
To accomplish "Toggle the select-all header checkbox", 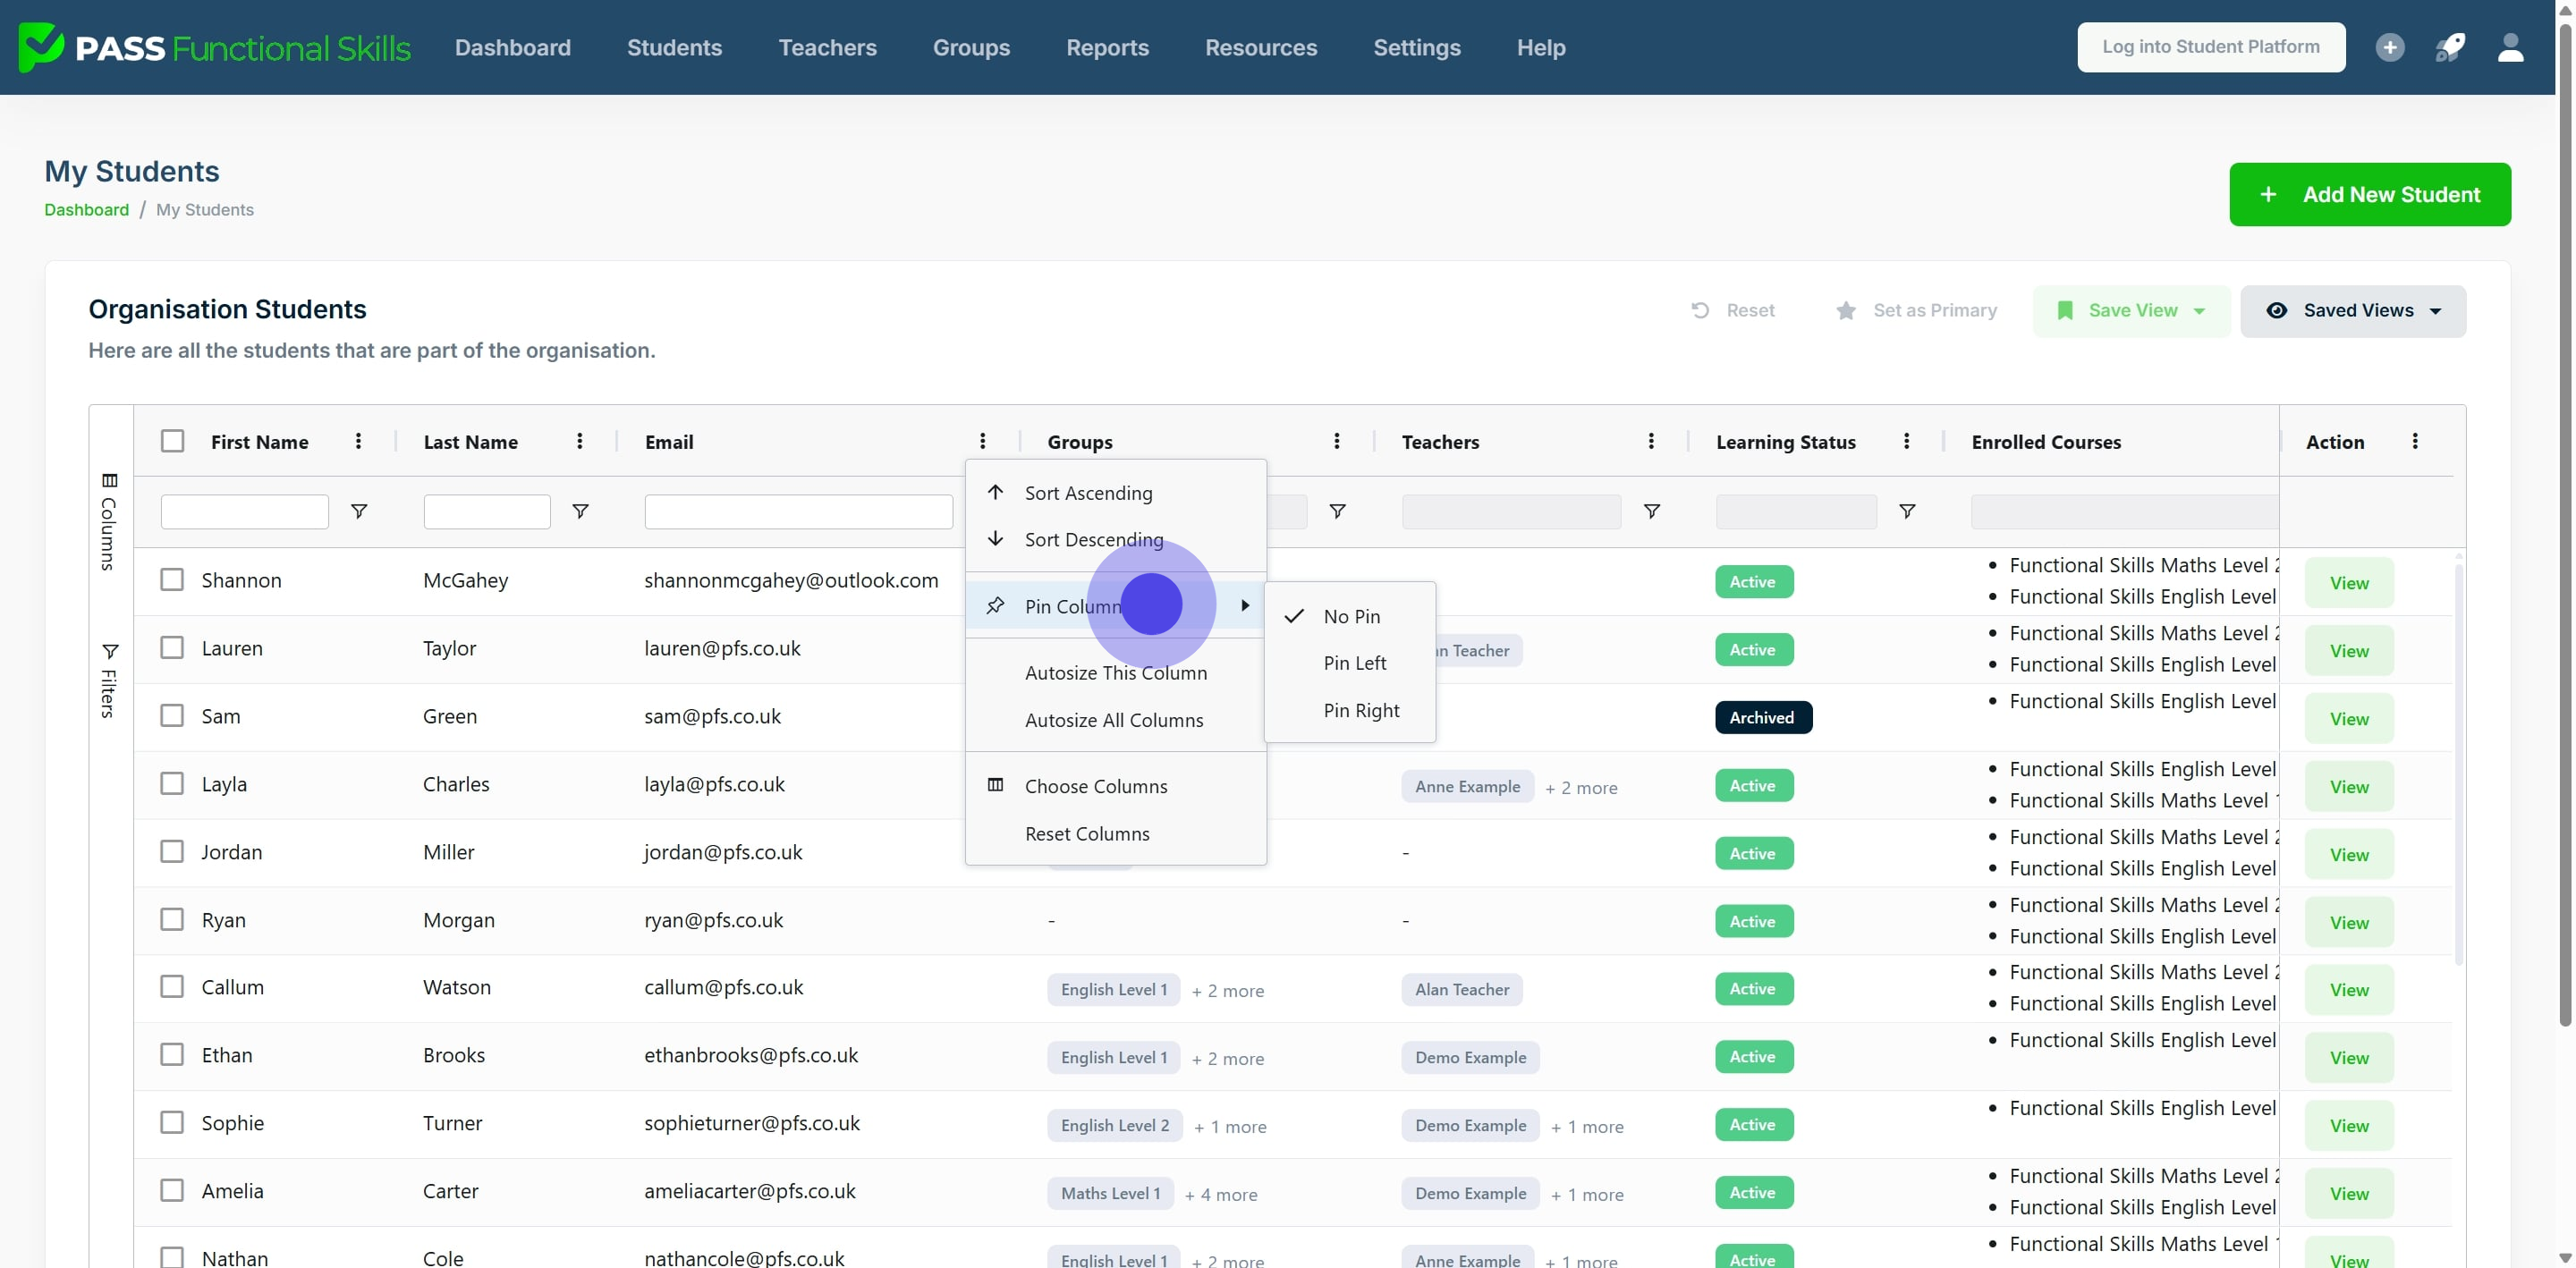I will 173,441.
